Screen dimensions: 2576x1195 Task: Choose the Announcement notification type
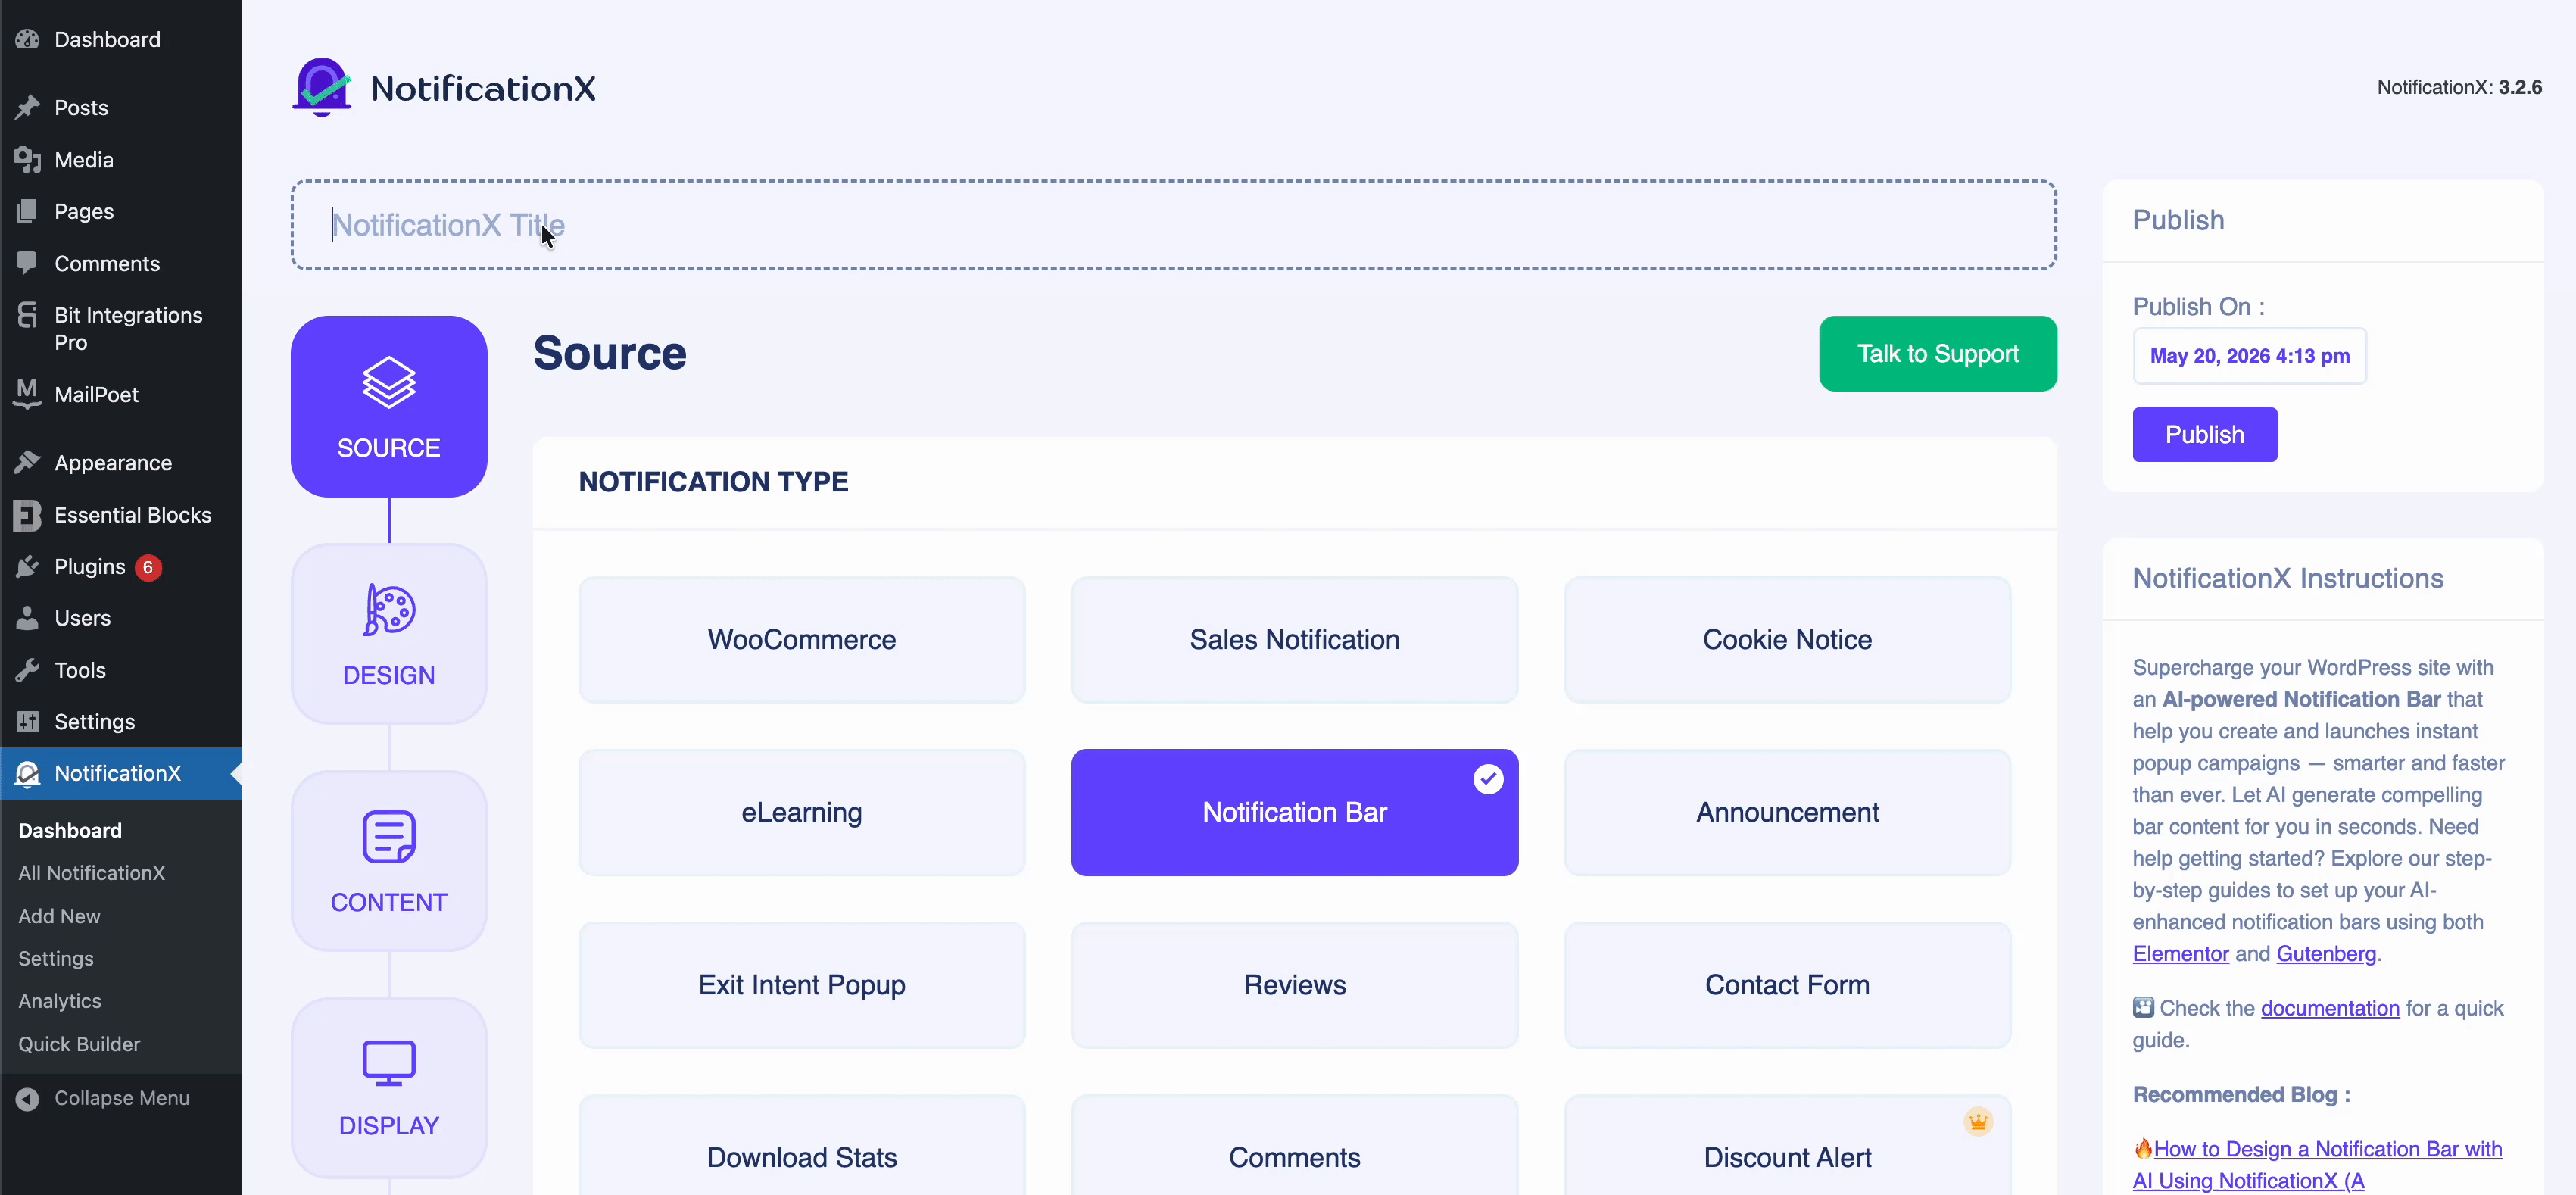pyautogui.click(x=1787, y=813)
